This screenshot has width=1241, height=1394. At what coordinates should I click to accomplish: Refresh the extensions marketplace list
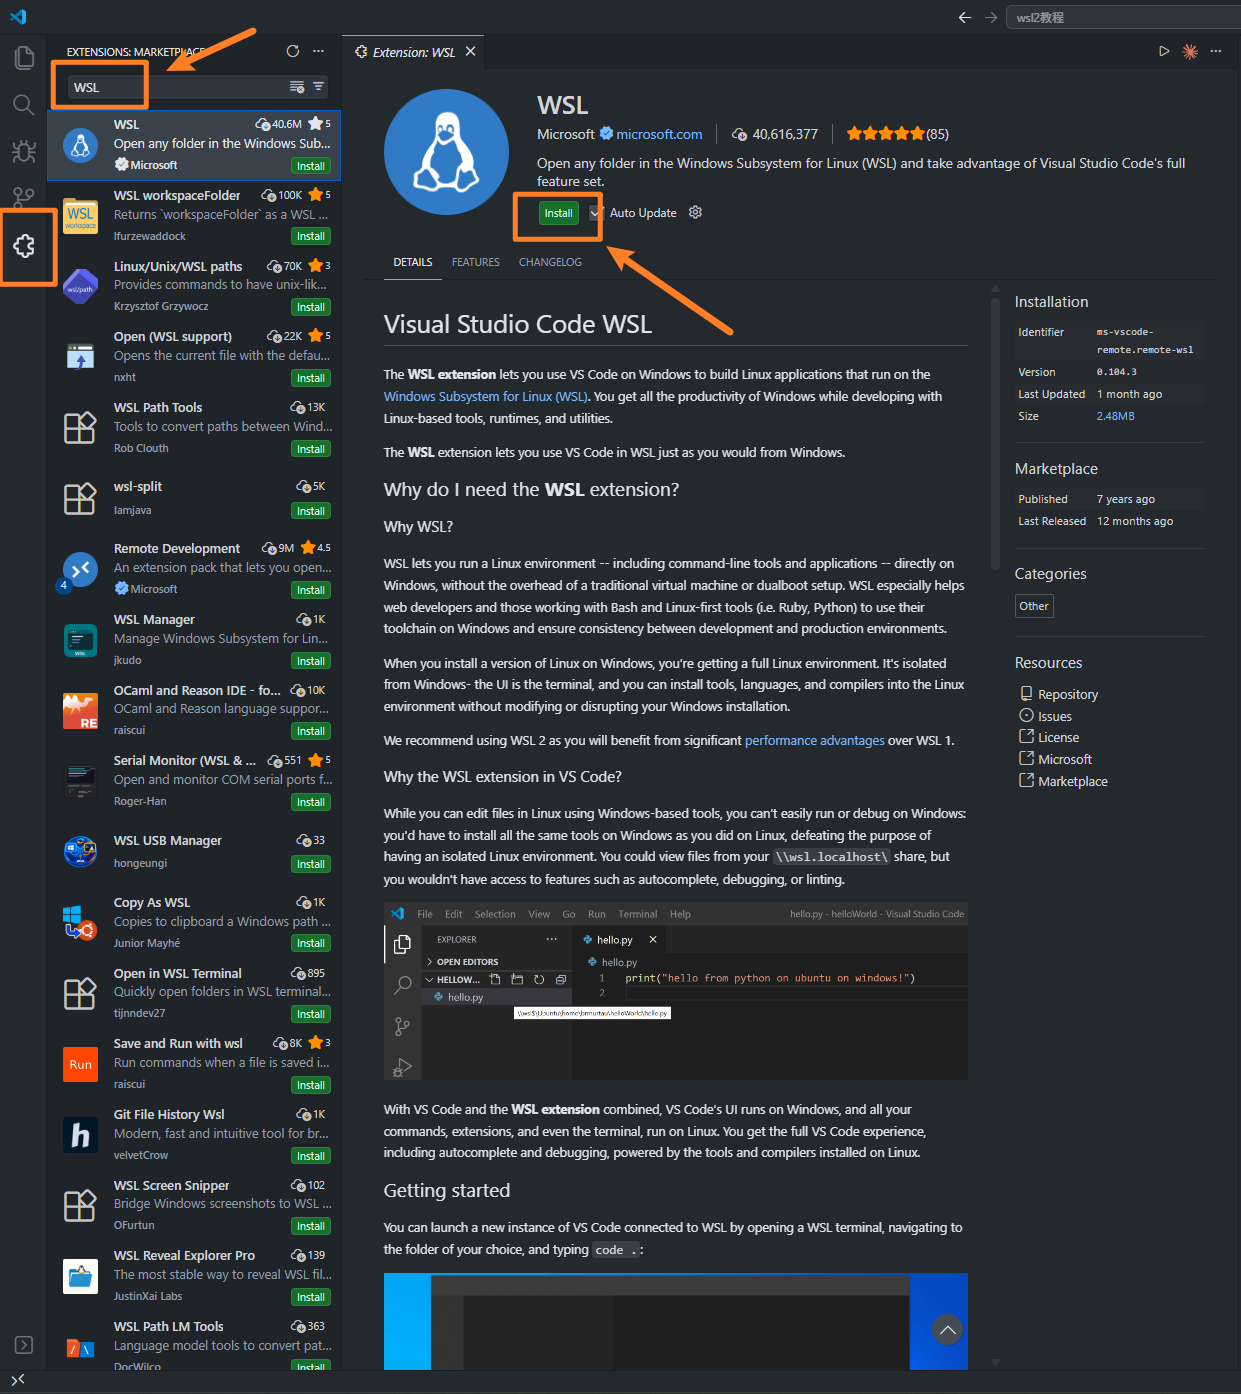[293, 51]
